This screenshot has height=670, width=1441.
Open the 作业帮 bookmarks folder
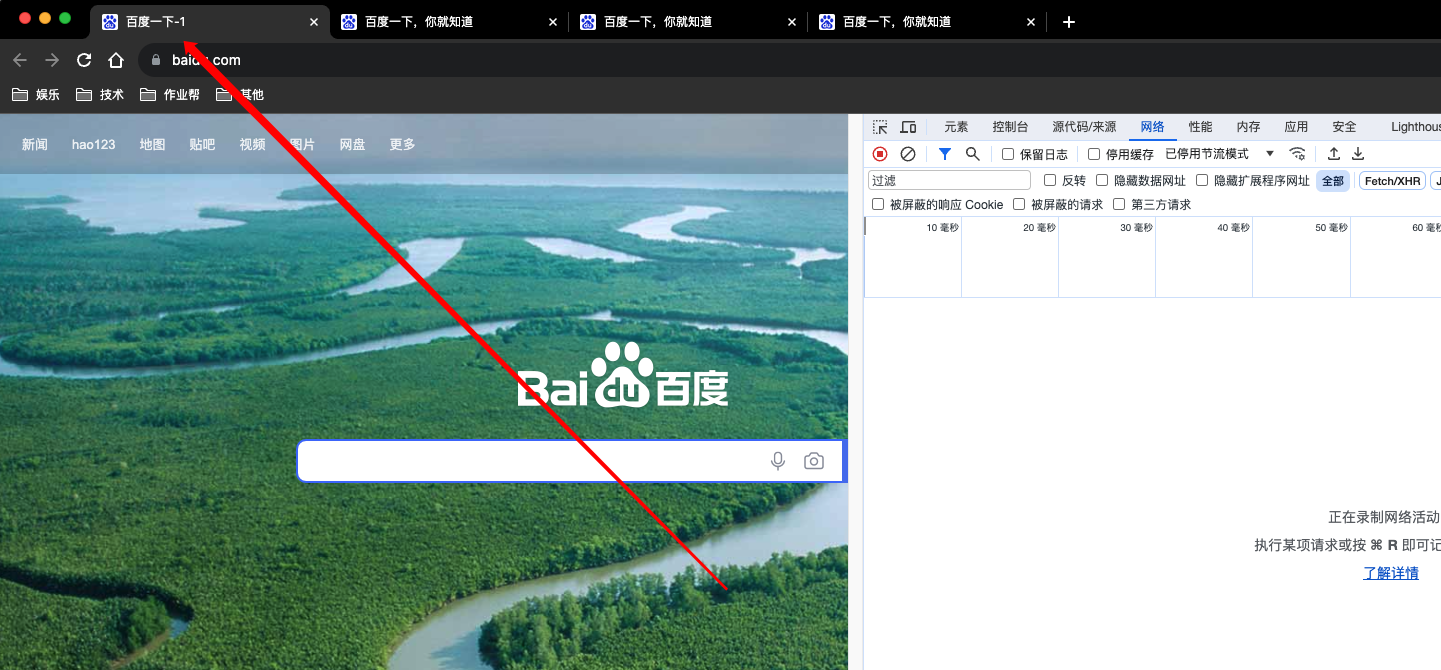(170, 95)
